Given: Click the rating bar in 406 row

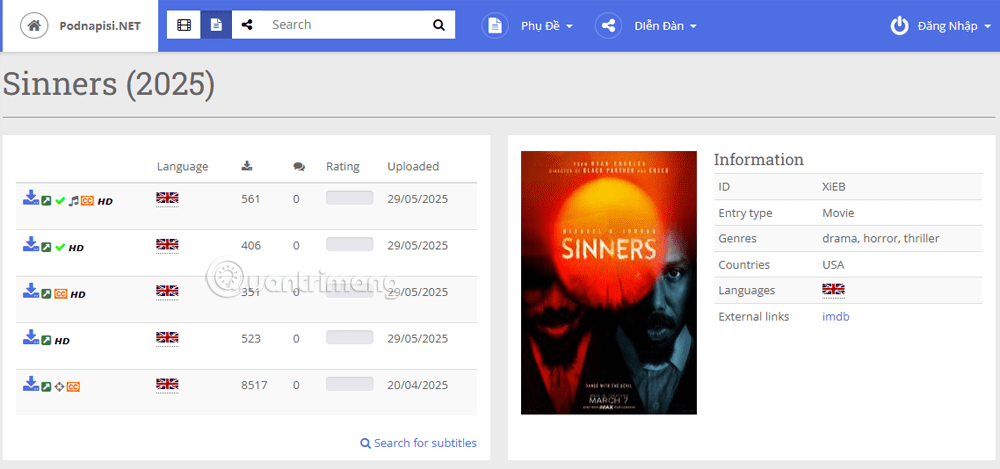Looking at the screenshot, I should point(349,244).
